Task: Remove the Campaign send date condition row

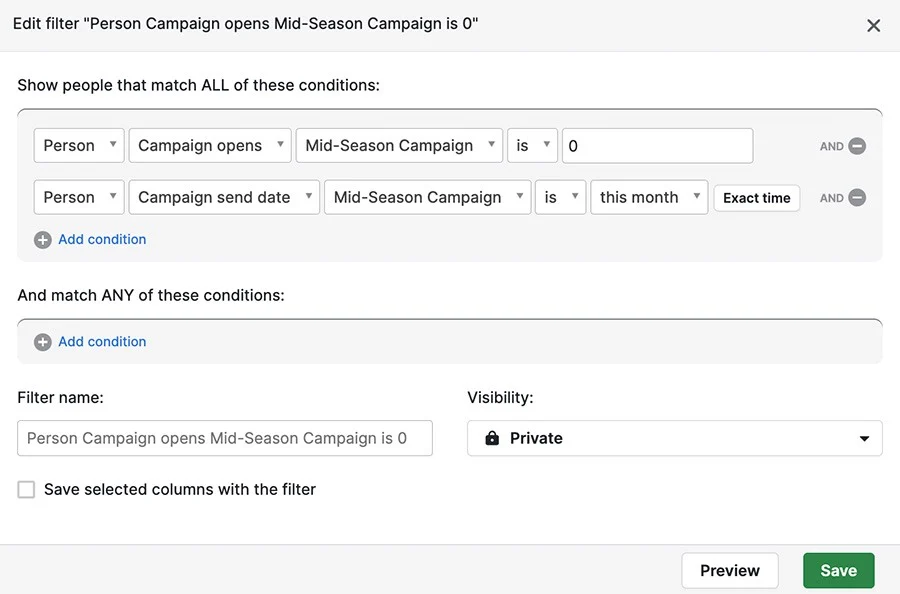Action: pyautogui.click(x=857, y=197)
